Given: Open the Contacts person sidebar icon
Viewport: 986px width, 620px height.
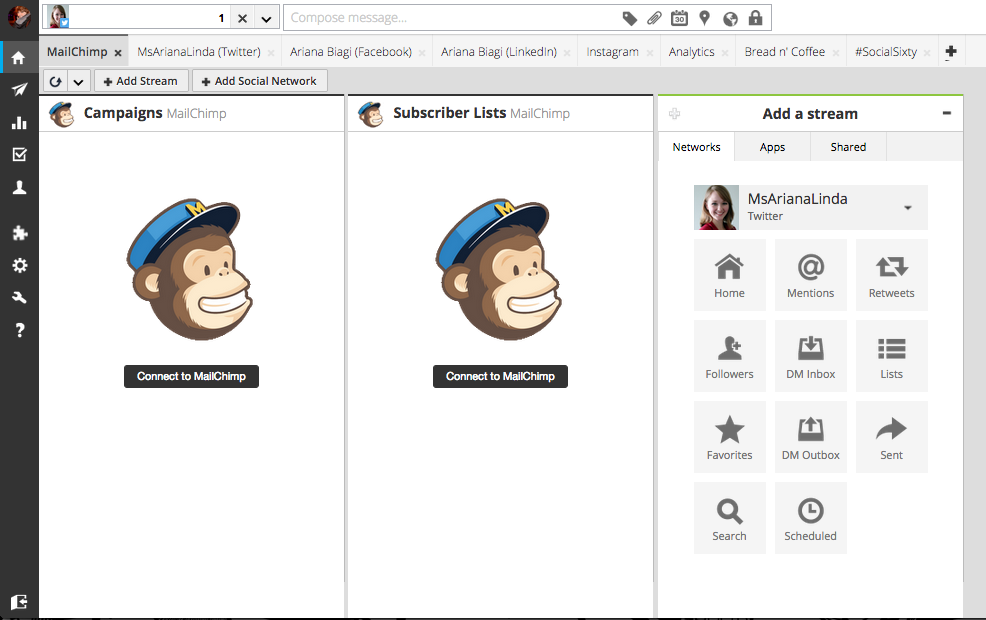Looking at the screenshot, I should [19, 187].
